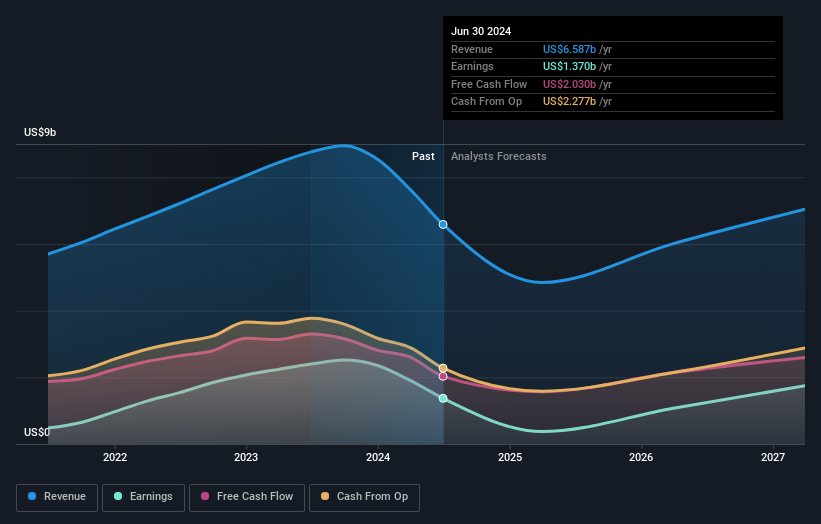
Task: Click the Revenue row label in tooltip
Action: [472, 49]
